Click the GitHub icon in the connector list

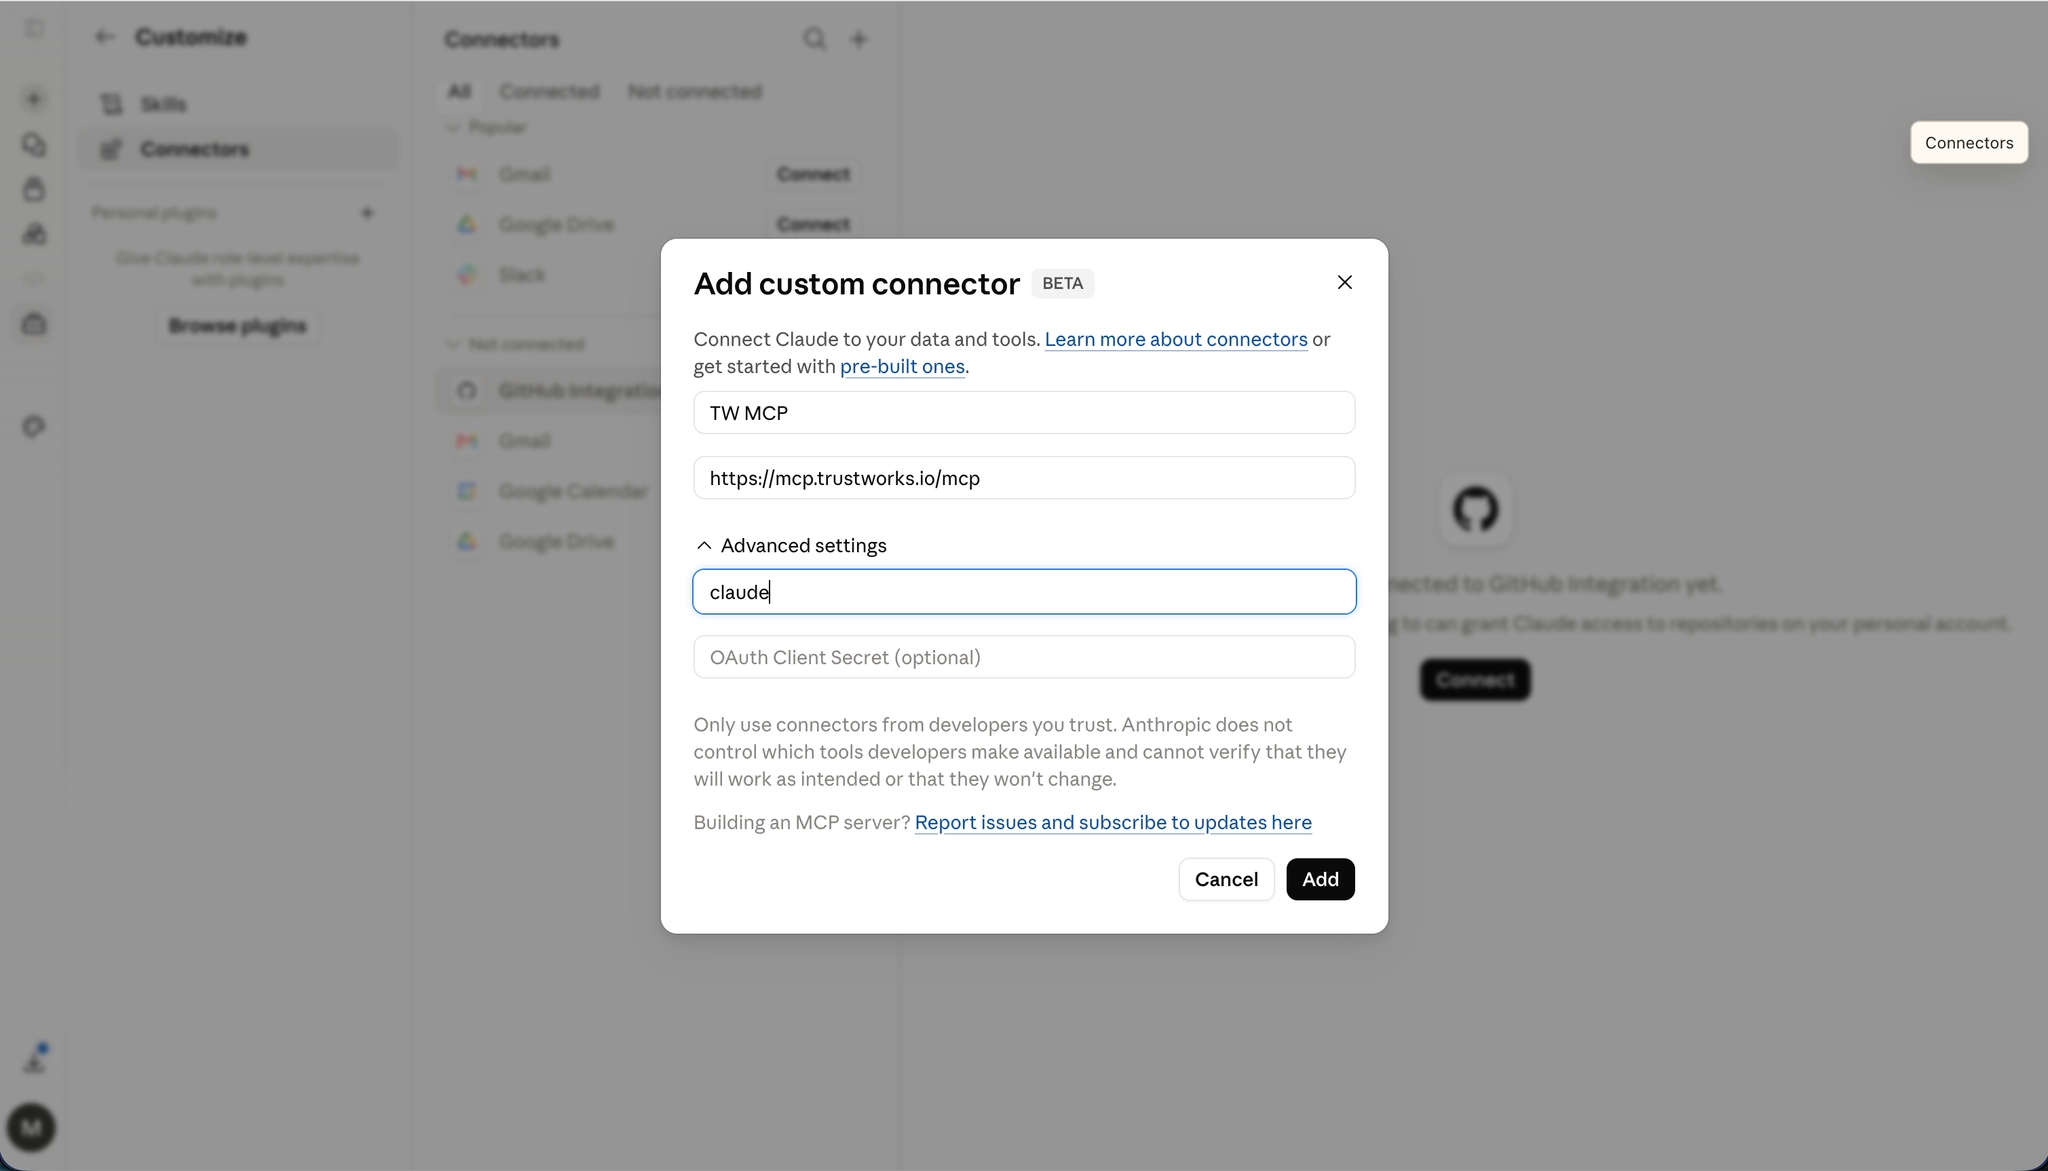[467, 391]
